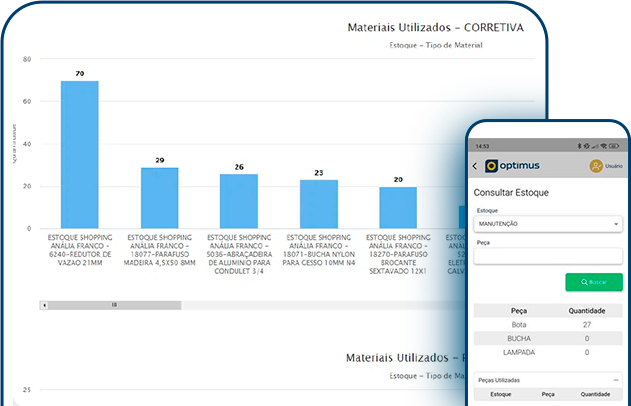
Task: Select the bar labeled 26
Action: (x=239, y=201)
